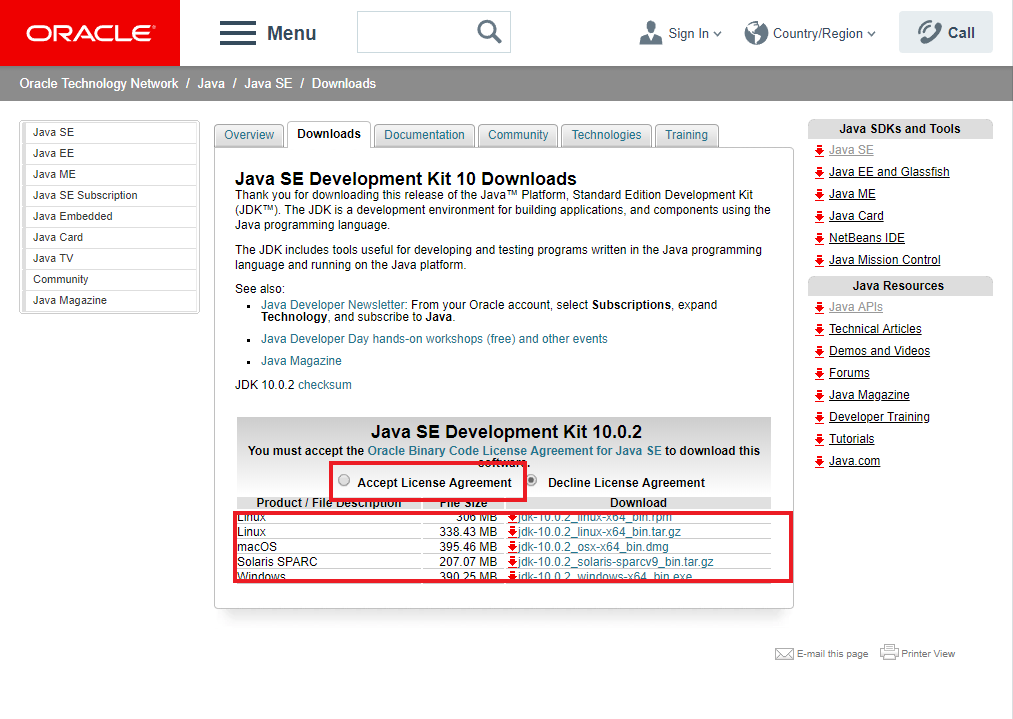Switch to the Training tab
The height and width of the screenshot is (719, 1013).
[x=687, y=135]
